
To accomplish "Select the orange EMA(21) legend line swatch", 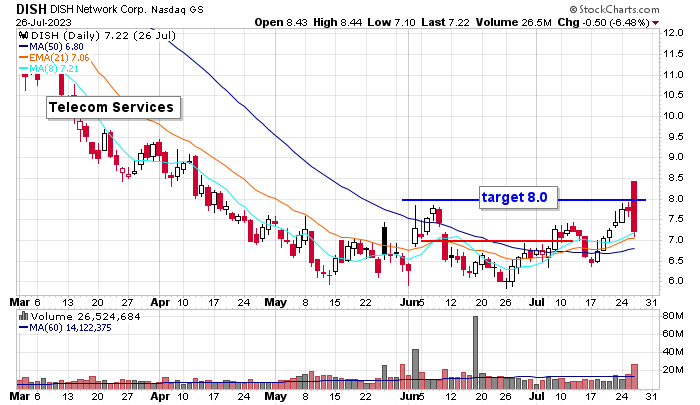I will 24,58.
